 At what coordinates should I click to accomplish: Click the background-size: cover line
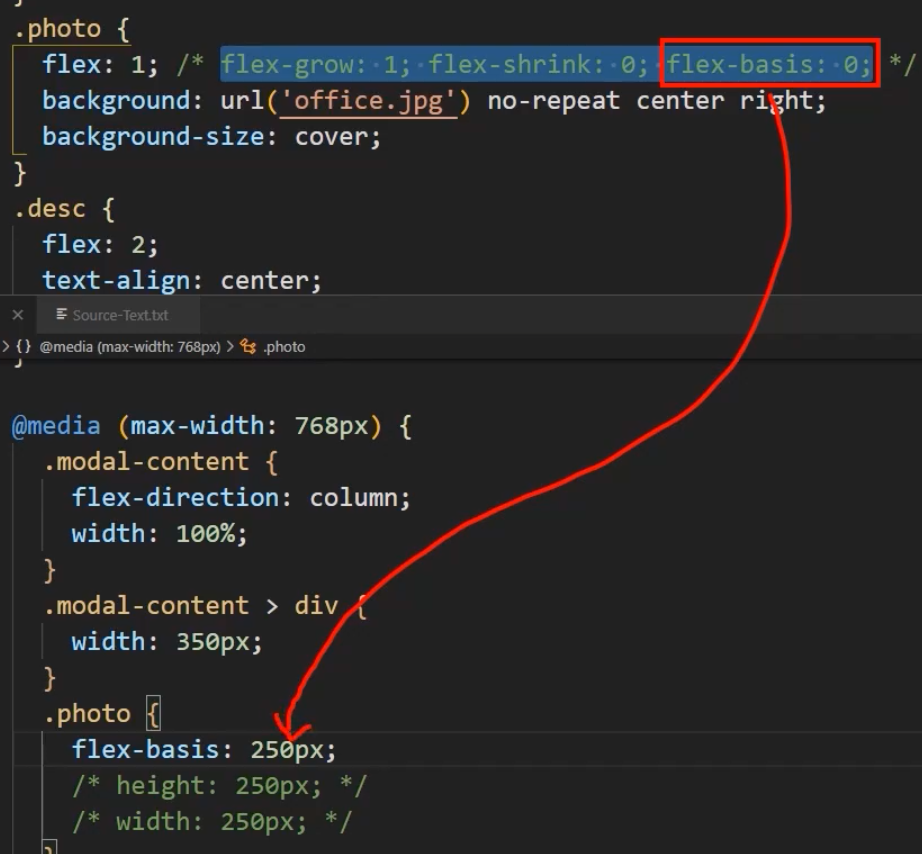pos(211,137)
